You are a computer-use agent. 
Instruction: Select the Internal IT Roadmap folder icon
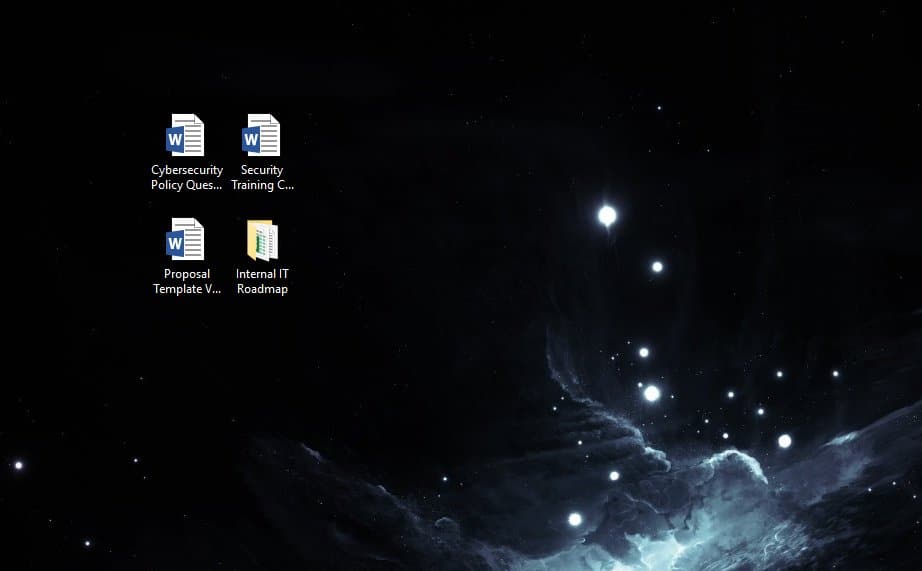pyautogui.click(x=262, y=240)
